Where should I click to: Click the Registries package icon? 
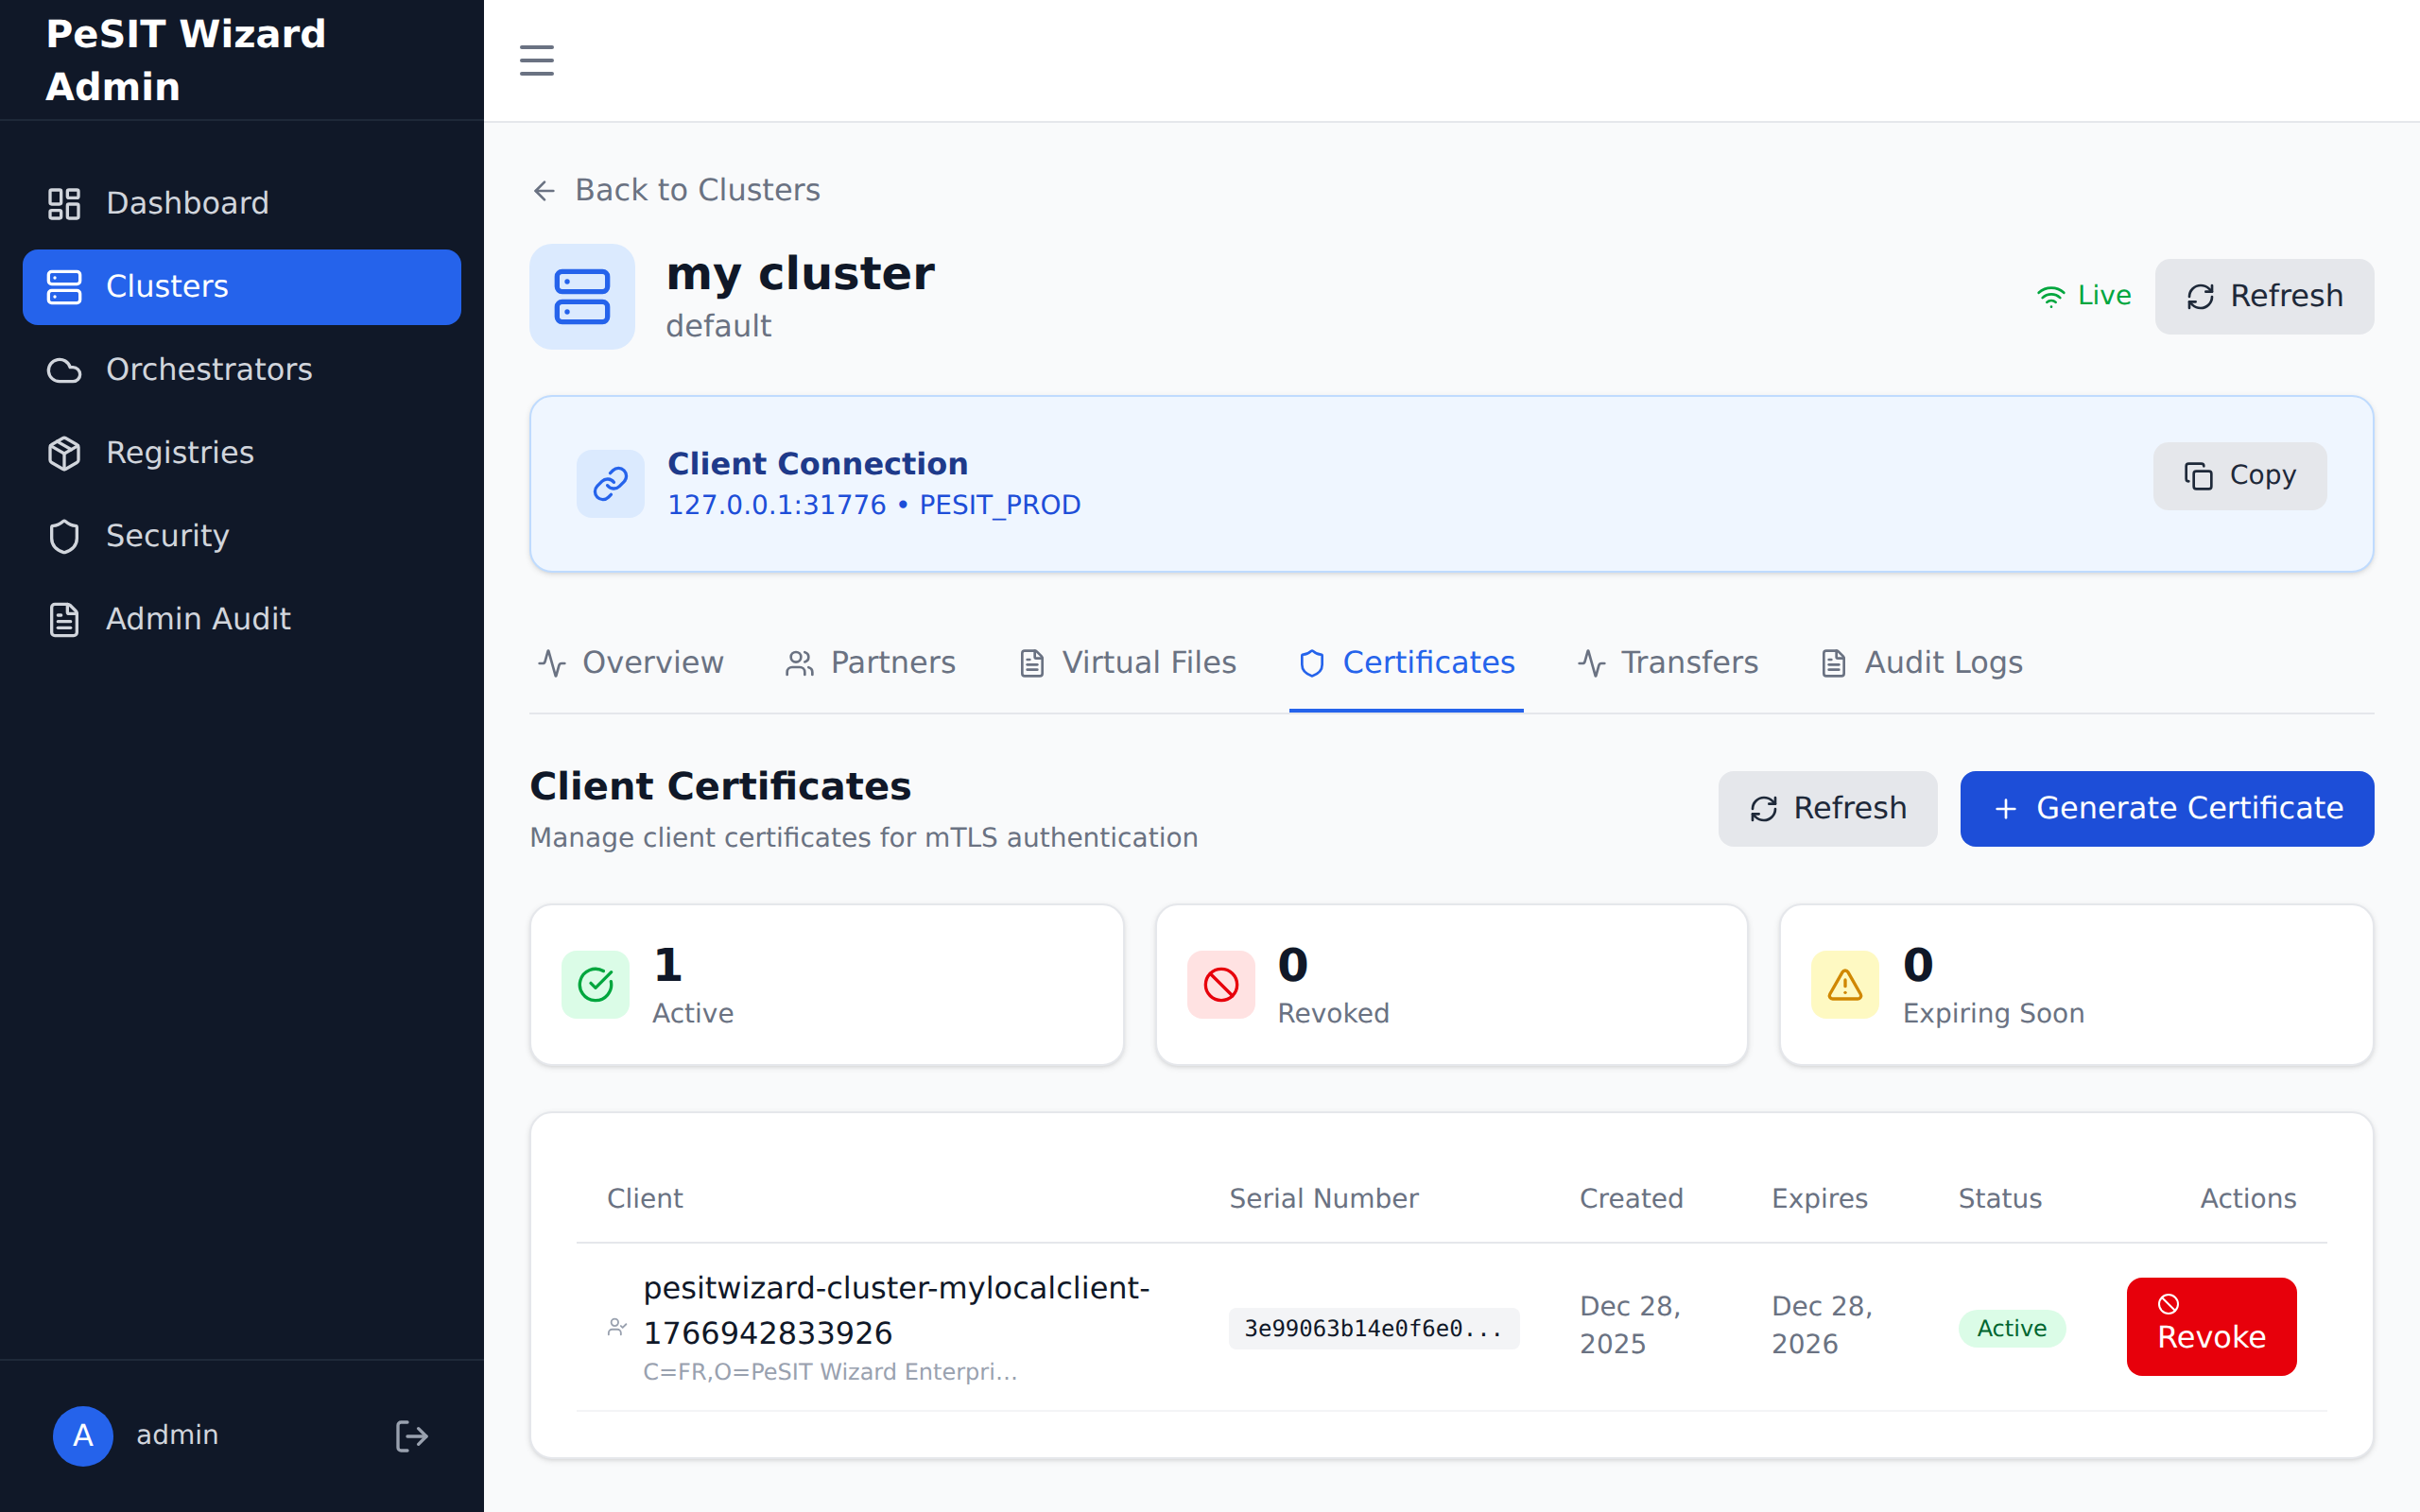tap(64, 452)
